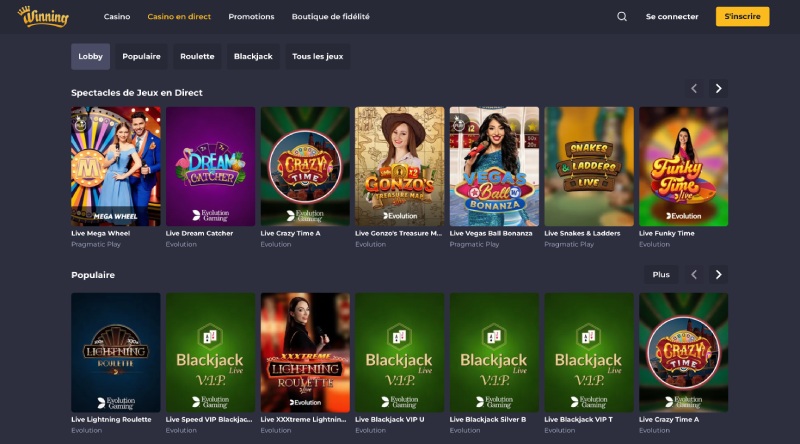This screenshot has height=444, width=800.
Task: Open Live Dream Catcher game thumbnail
Action: pyautogui.click(x=210, y=166)
